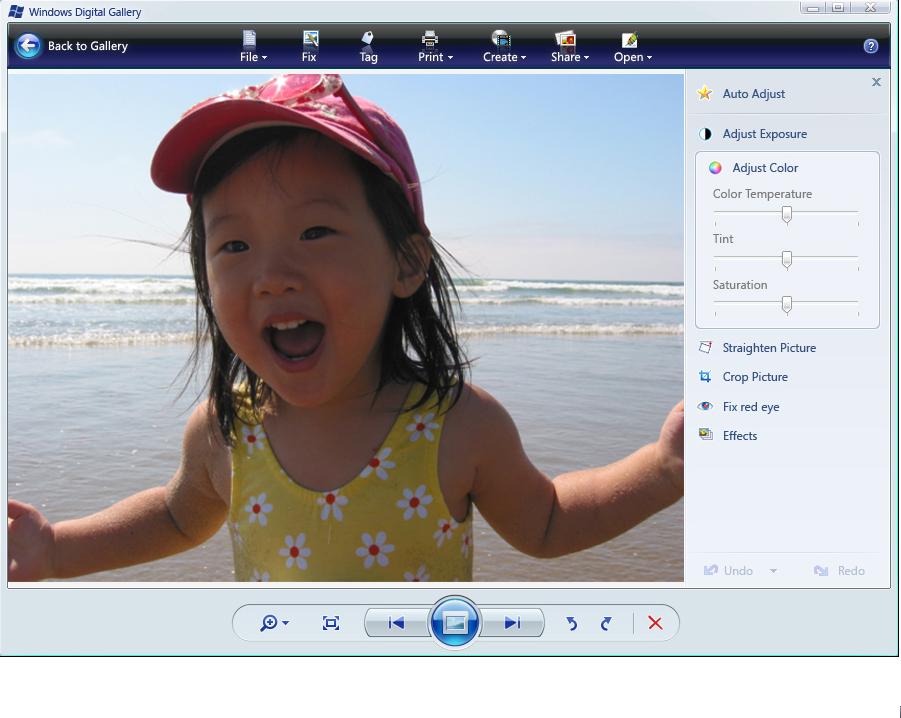Image resolution: width=901 pixels, height=718 pixels.
Task: Click the Color Temperature slider handle
Action: click(787, 214)
